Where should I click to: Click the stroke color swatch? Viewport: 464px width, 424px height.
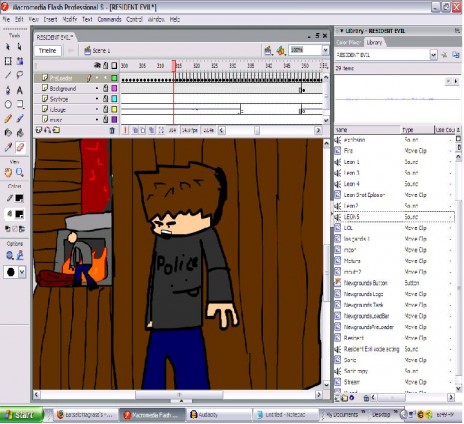click(x=19, y=198)
